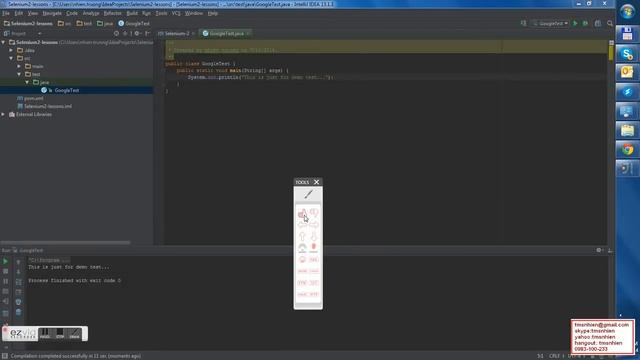
Task: Click Selenium2-lessons breadcrumb in navigation bar
Action: [28, 24]
